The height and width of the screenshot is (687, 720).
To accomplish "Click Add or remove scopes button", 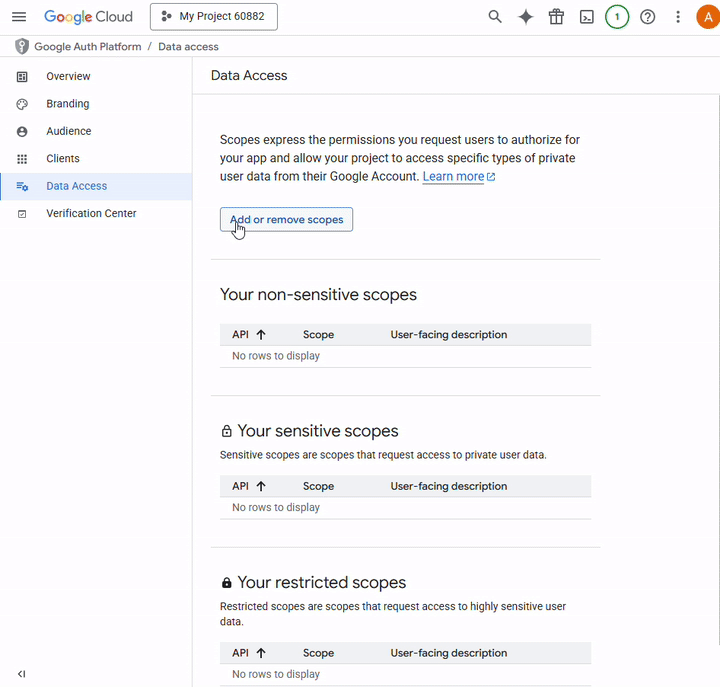I will pos(286,220).
